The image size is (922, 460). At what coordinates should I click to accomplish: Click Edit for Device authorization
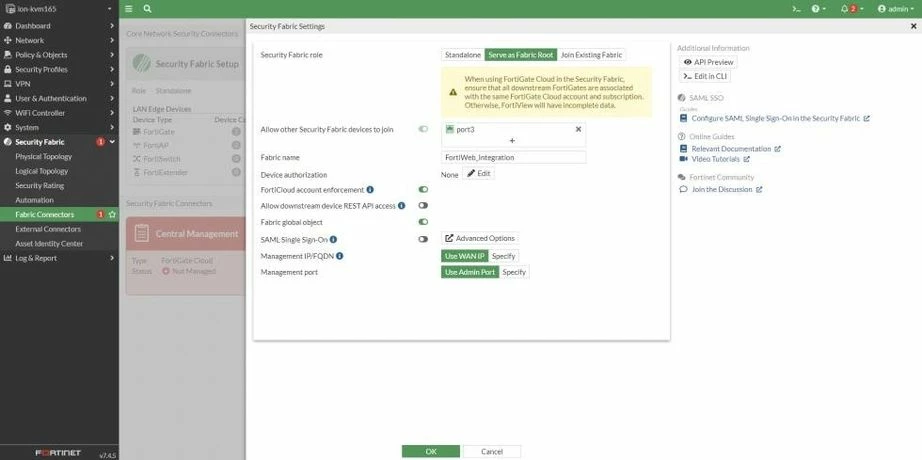[x=478, y=174]
